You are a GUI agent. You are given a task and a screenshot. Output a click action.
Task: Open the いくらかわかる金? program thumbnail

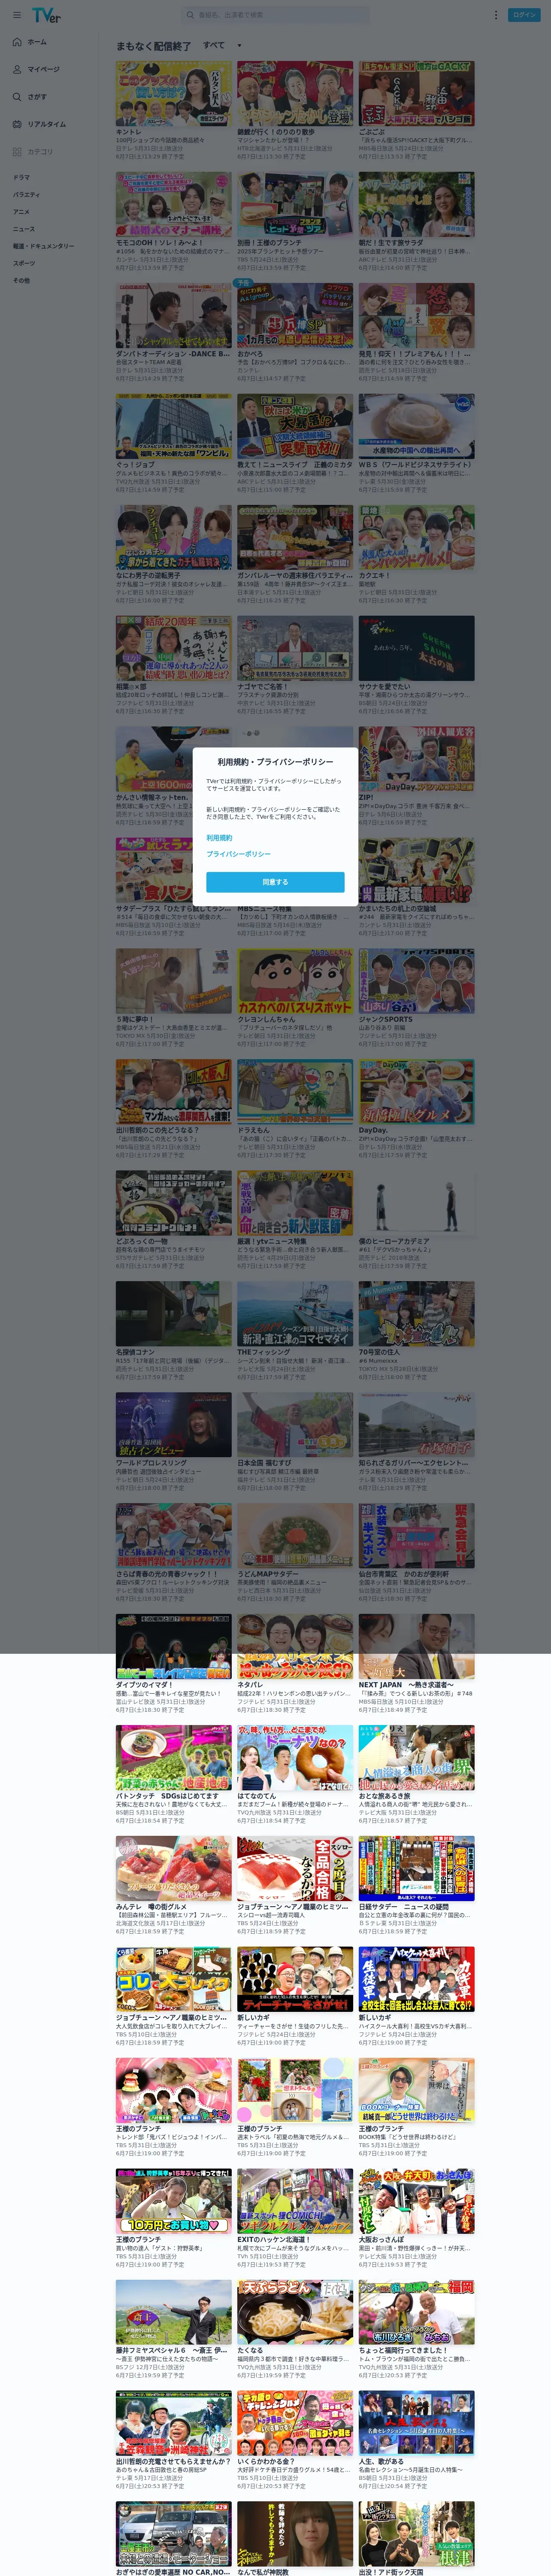click(x=295, y=2424)
